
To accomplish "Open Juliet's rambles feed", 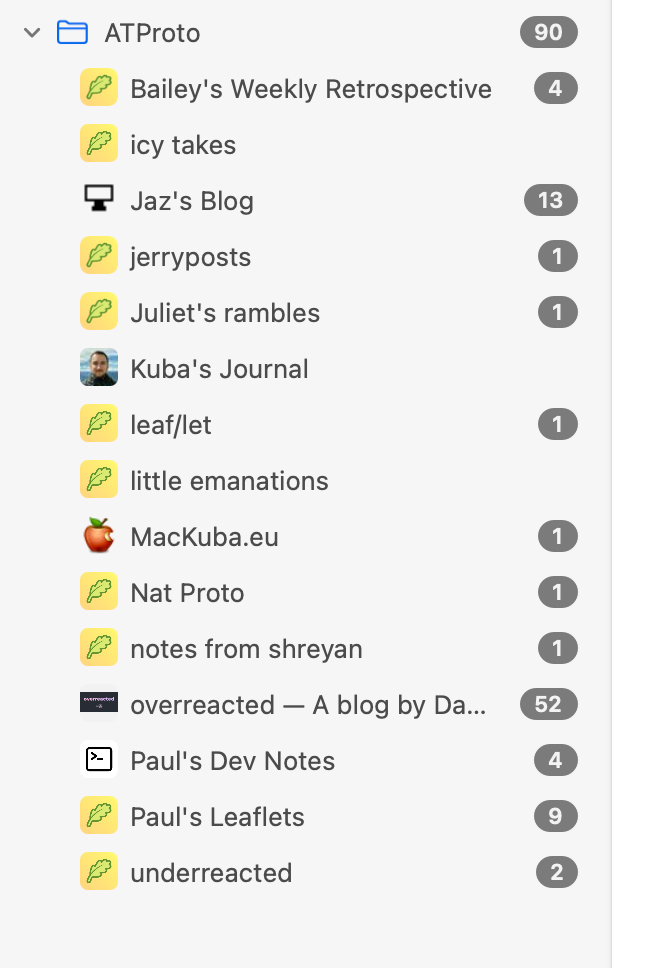I will pyautogui.click(x=225, y=313).
